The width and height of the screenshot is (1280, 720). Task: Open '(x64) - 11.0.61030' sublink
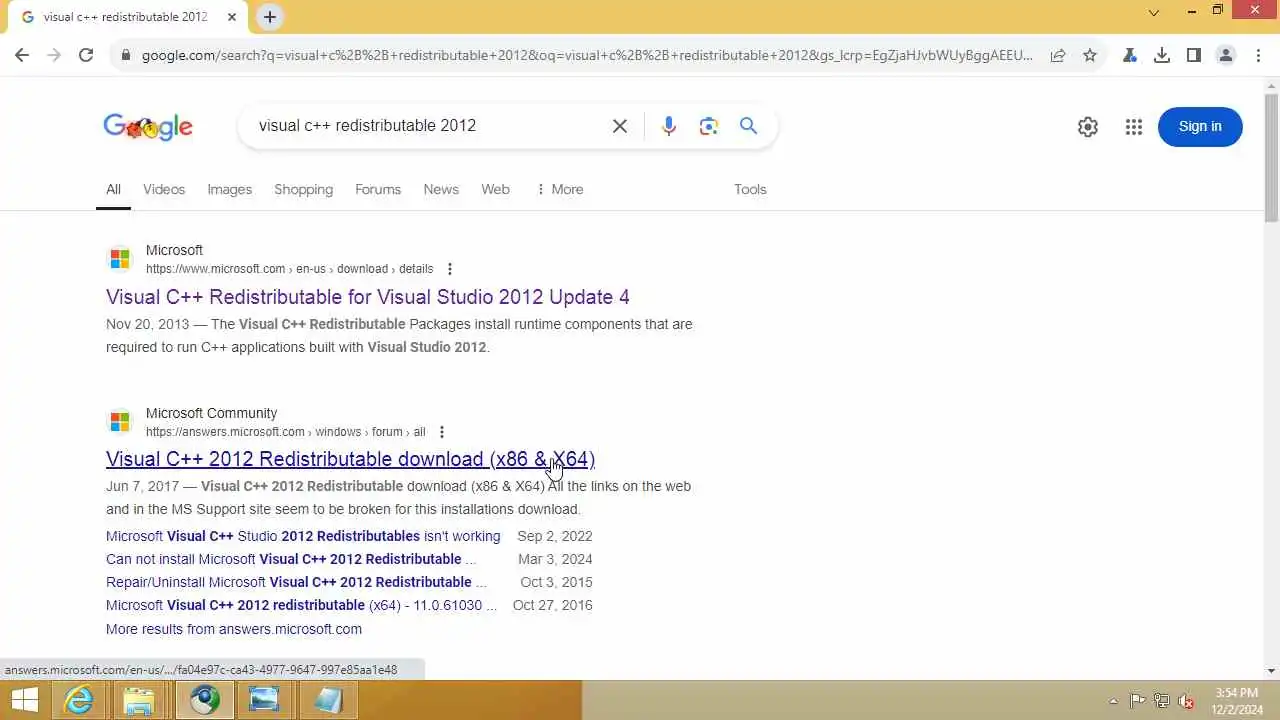point(301,605)
